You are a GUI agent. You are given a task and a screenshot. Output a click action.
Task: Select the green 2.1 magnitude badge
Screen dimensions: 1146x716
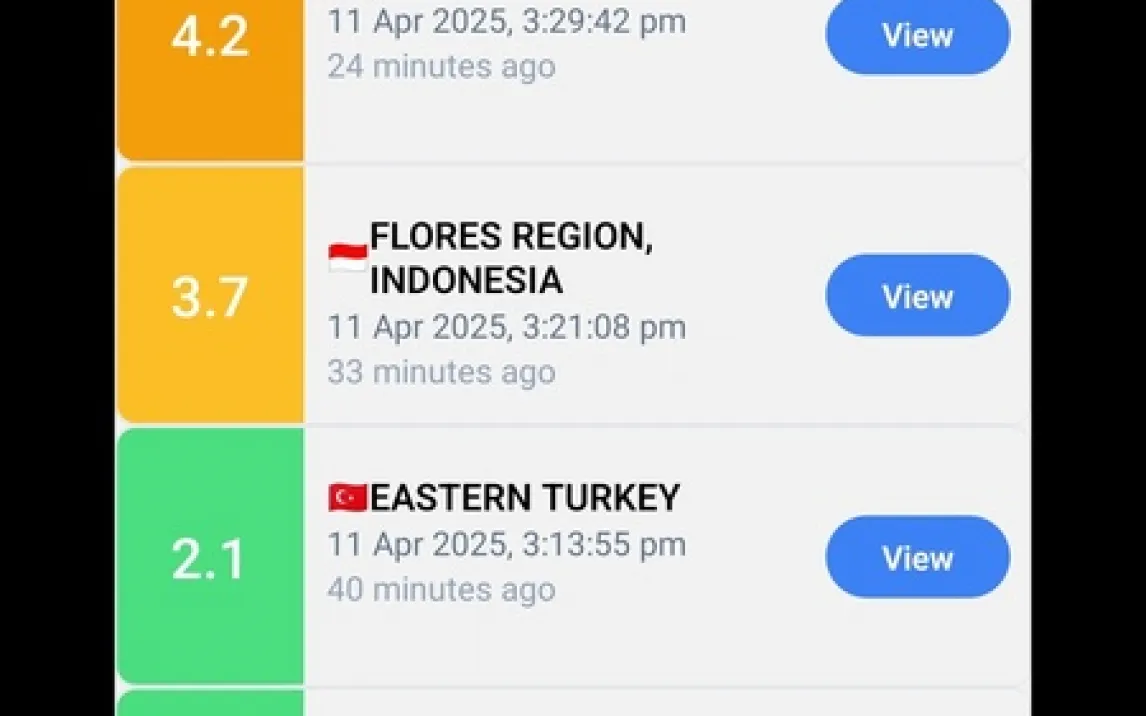[210, 557]
